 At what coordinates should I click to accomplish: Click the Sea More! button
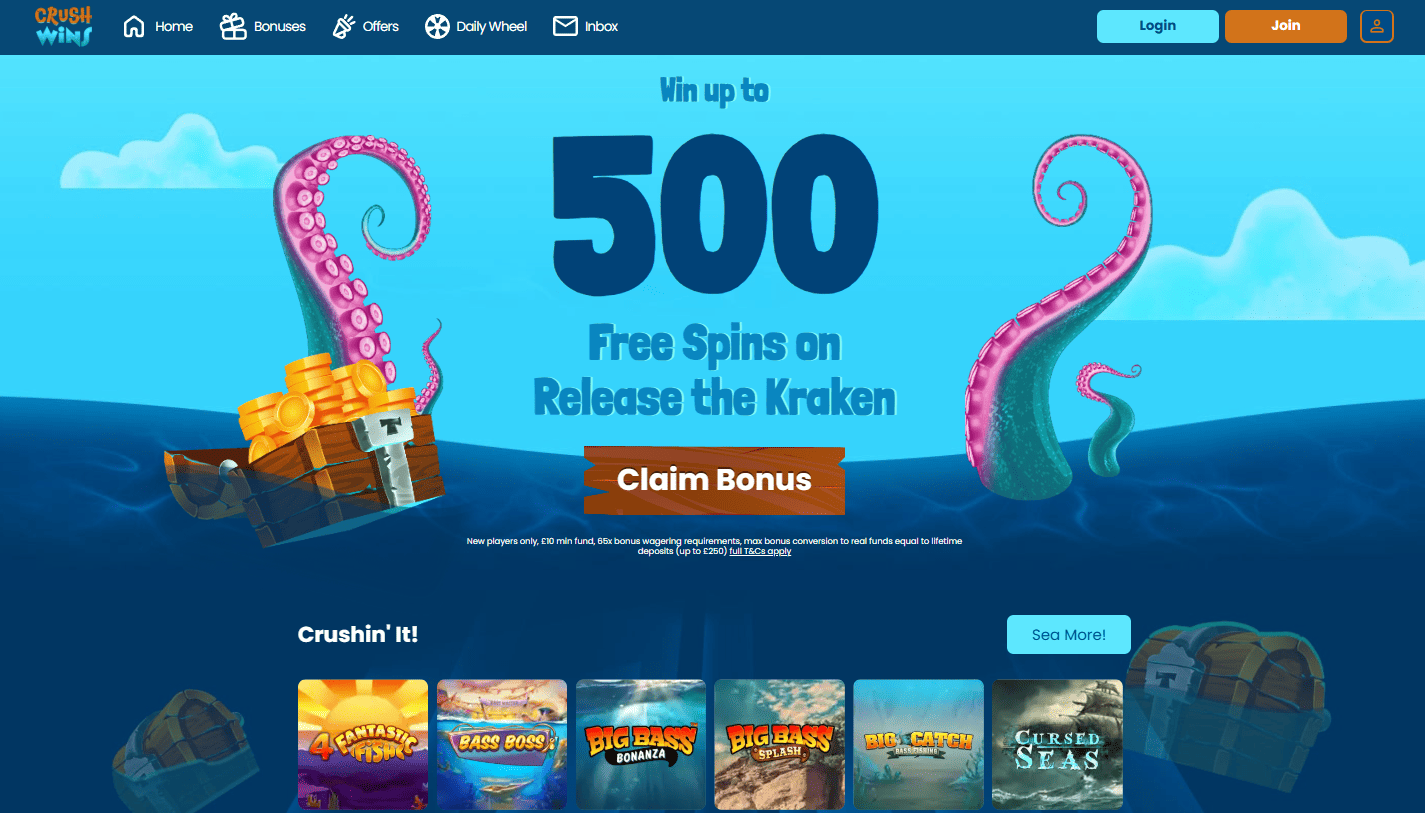1069,634
